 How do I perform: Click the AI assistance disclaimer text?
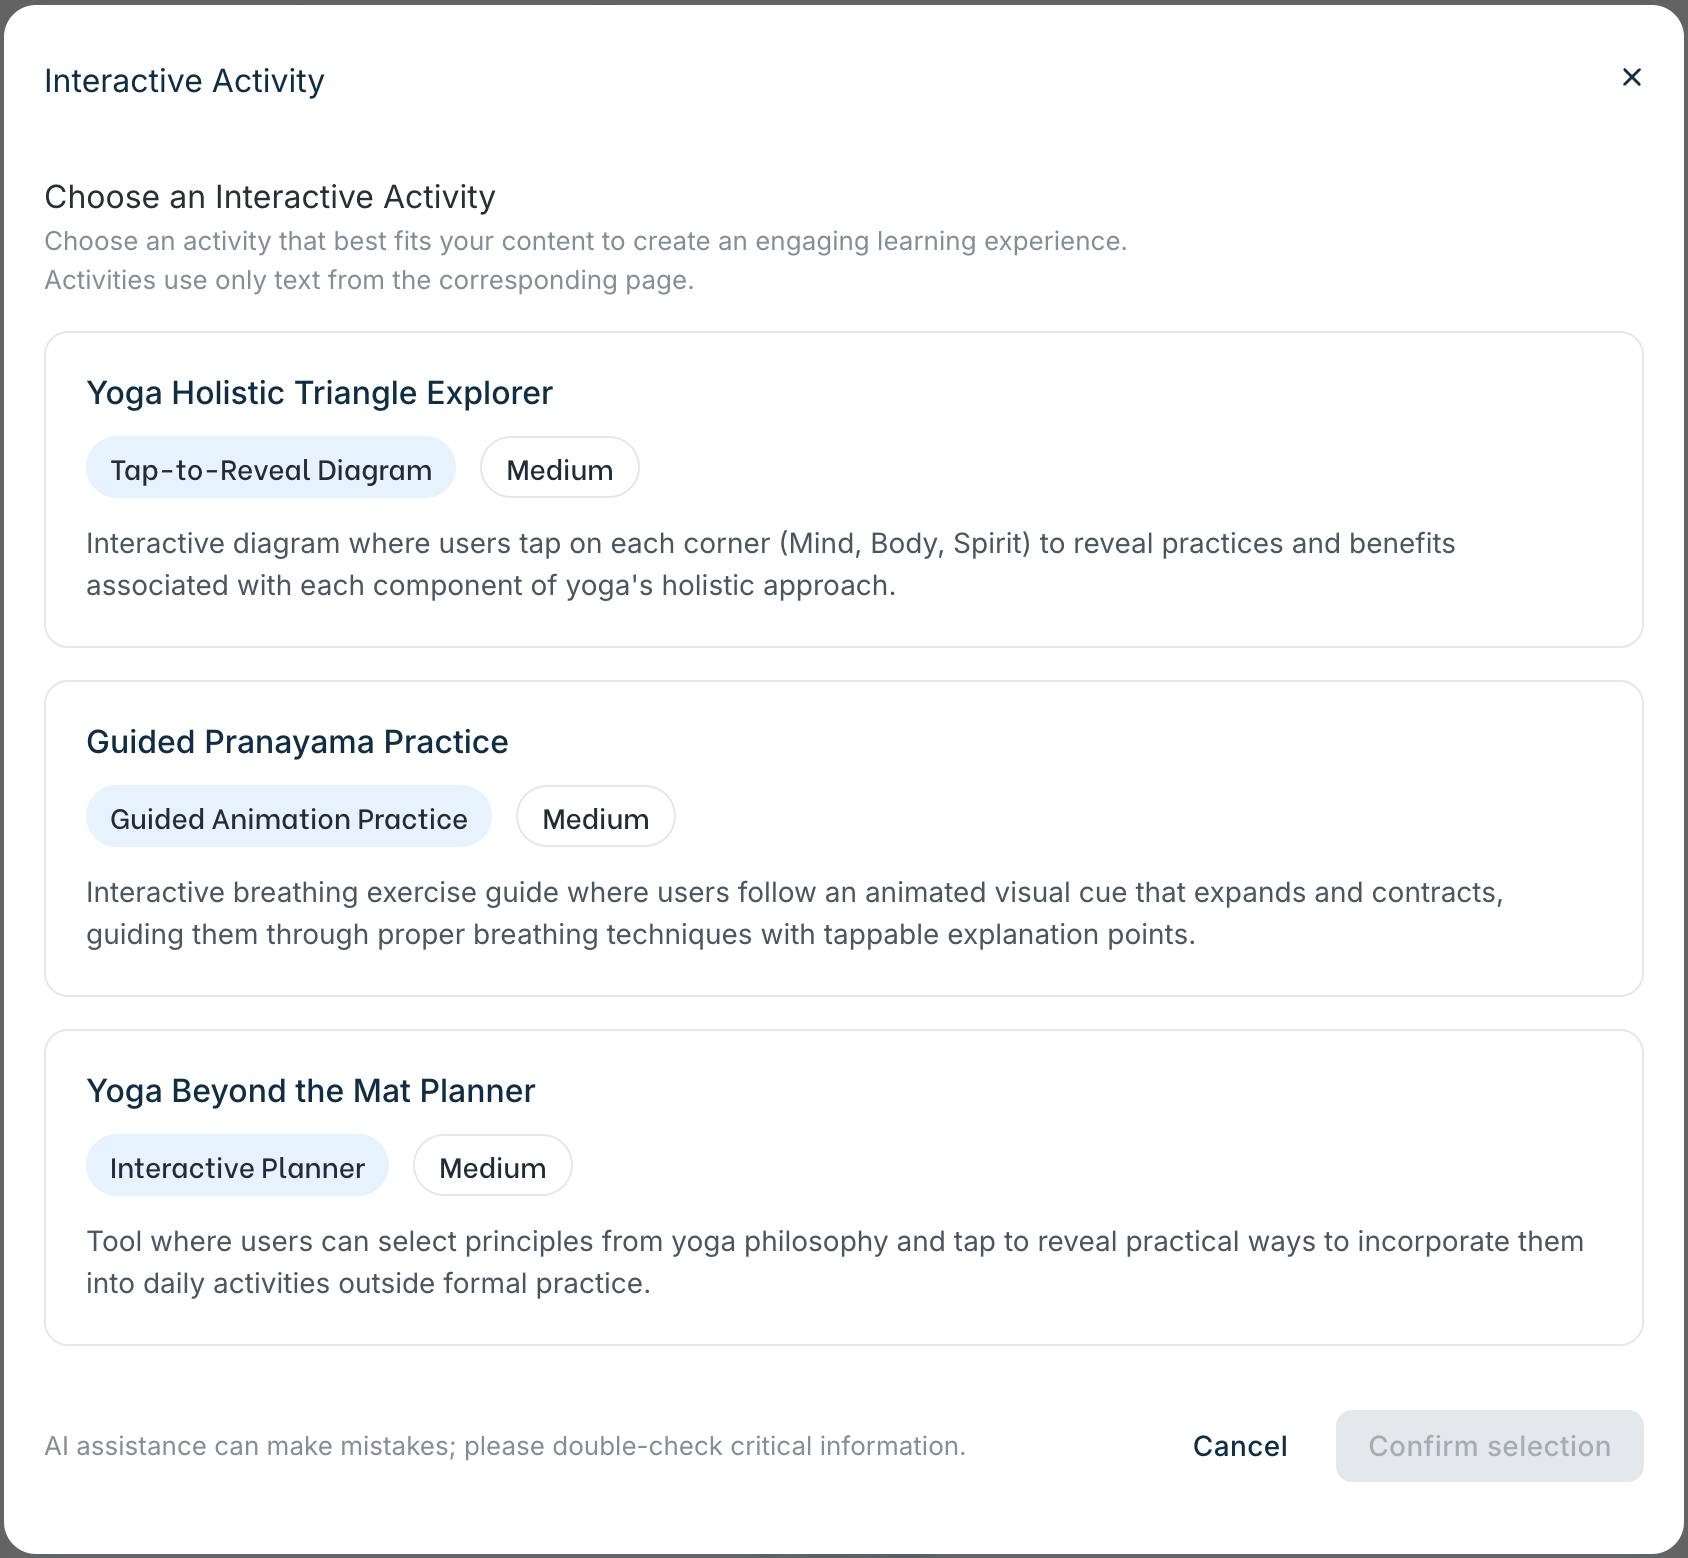click(505, 1446)
